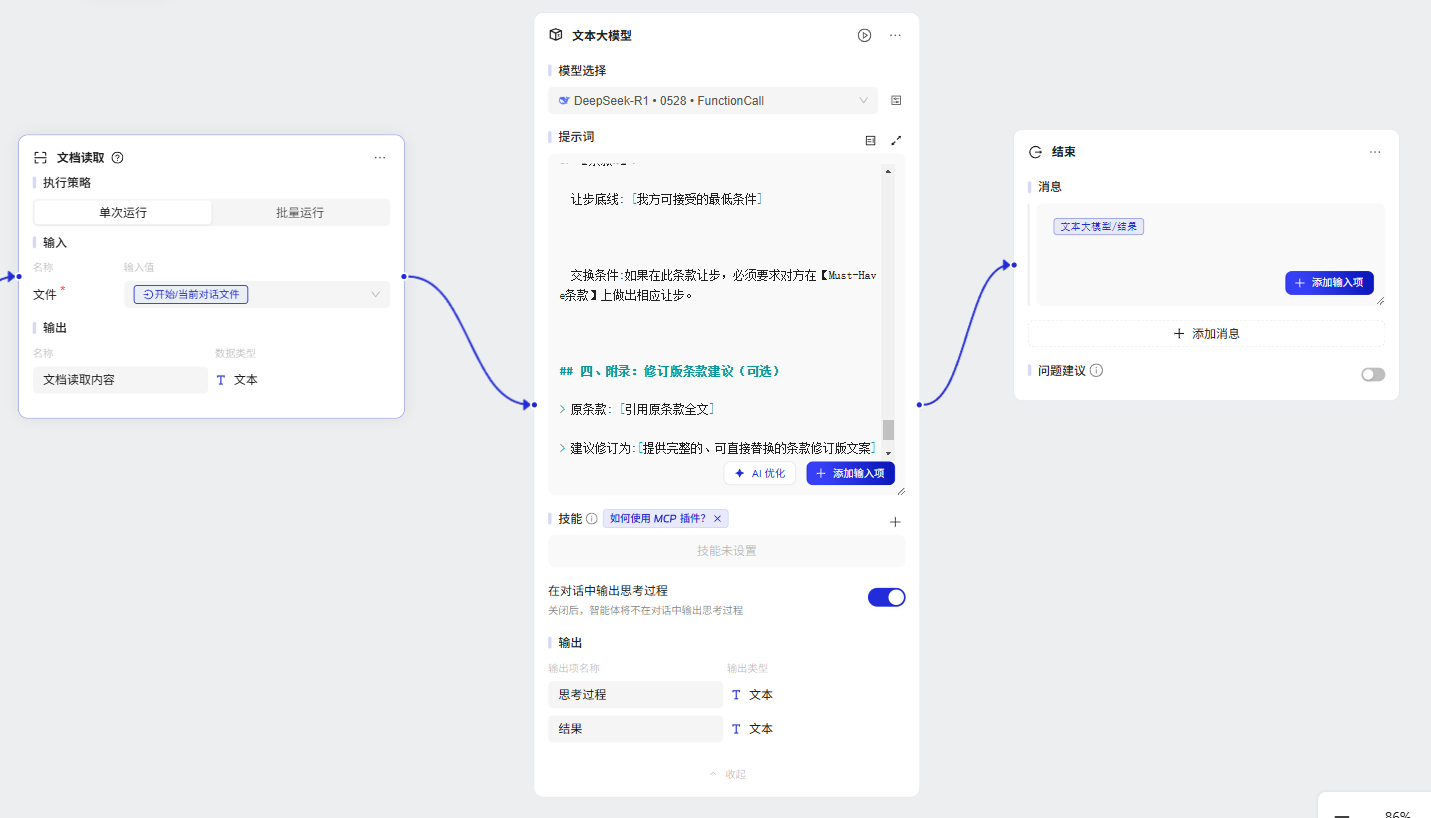This screenshot has width=1431, height=818.
Task: Dismiss the 如何使用 MCP 插件 tag
Action: tap(717, 519)
